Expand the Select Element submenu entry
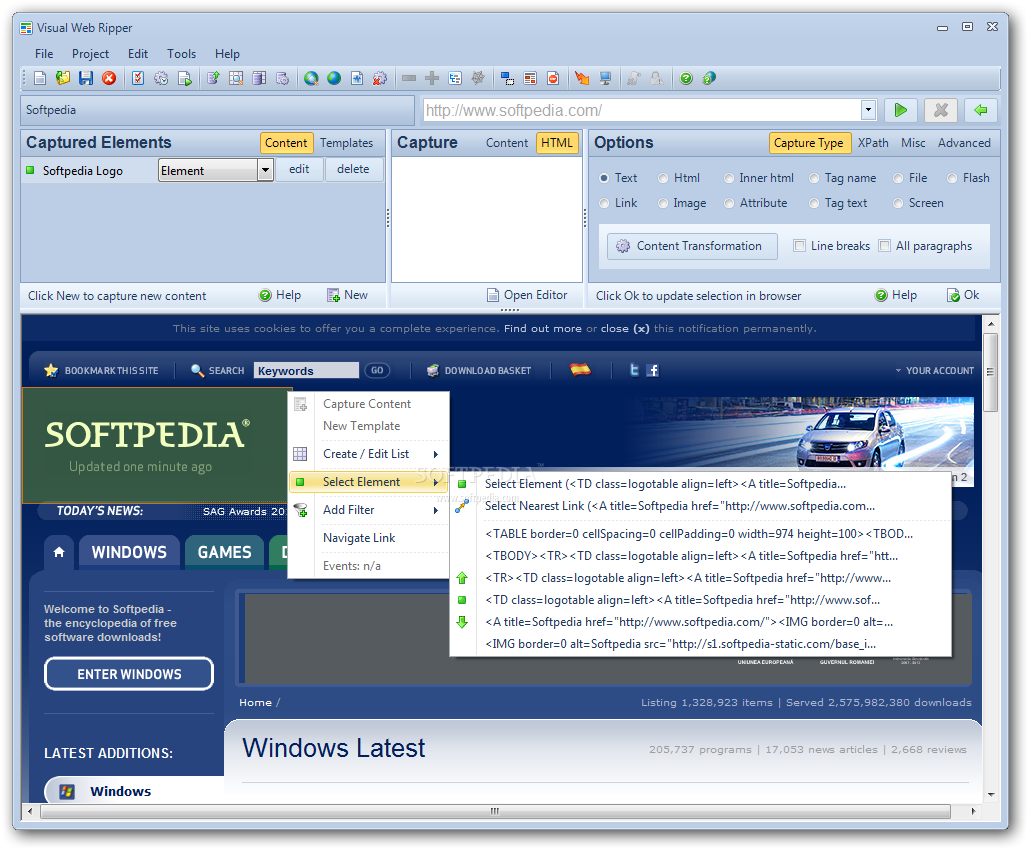The width and height of the screenshot is (1029, 850). pyautogui.click(x=369, y=482)
